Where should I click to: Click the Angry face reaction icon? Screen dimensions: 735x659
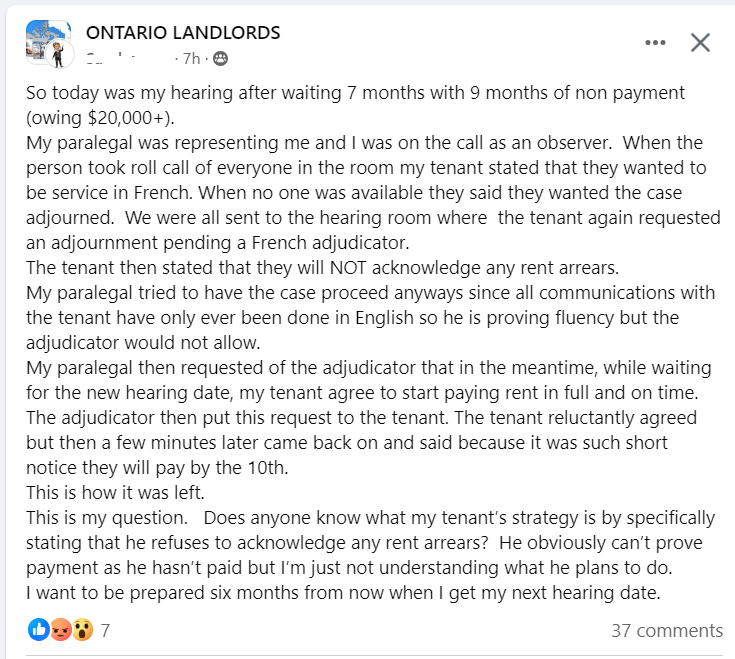pos(60,629)
